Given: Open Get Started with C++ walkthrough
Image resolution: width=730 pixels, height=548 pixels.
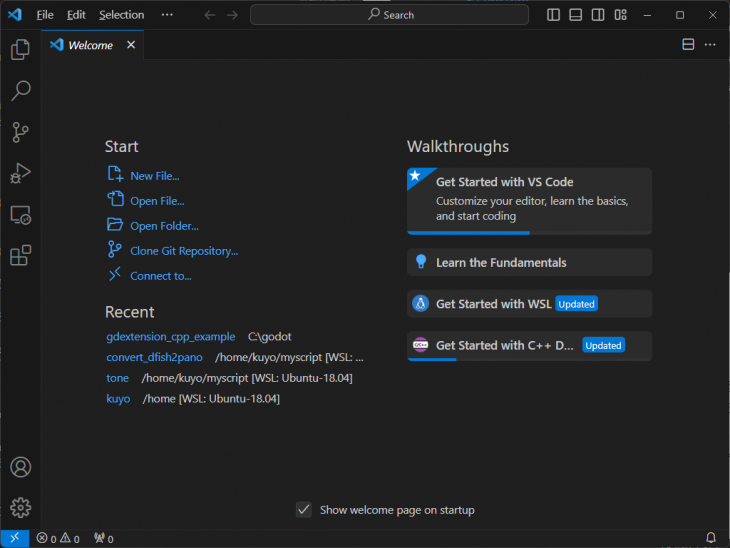Looking at the screenshot, I should 529,346.
